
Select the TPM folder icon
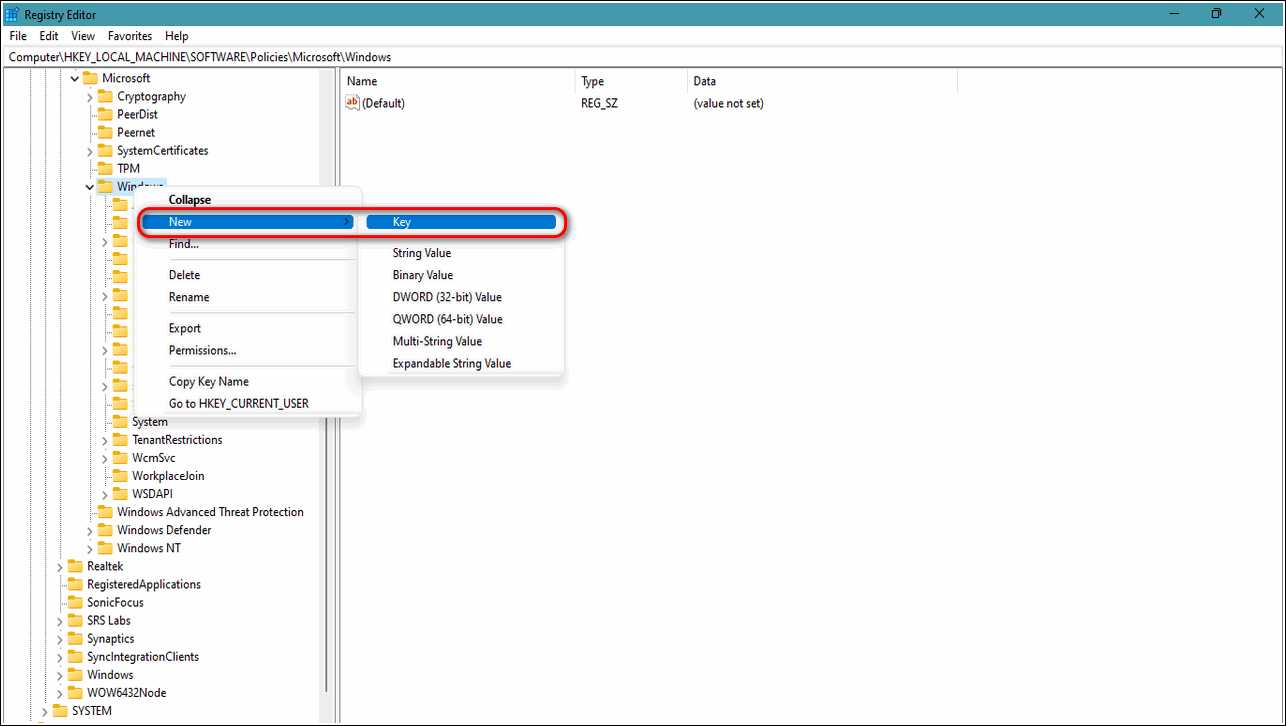click(x=105, y=169)
